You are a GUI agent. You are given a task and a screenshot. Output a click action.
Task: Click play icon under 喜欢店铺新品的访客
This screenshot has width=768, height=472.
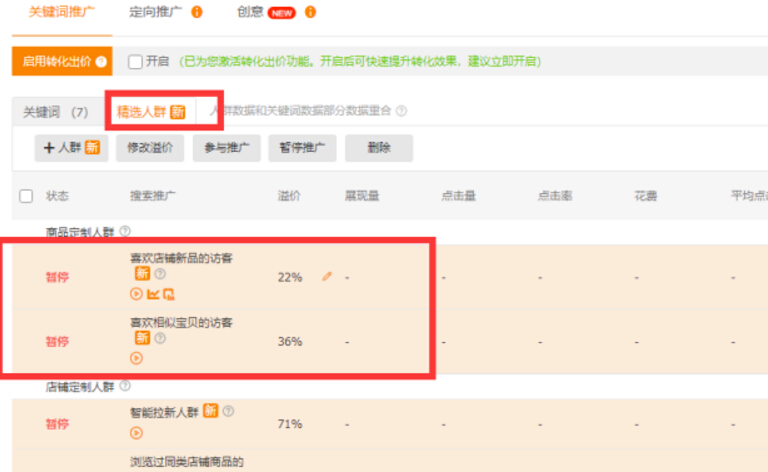(136, 294)
